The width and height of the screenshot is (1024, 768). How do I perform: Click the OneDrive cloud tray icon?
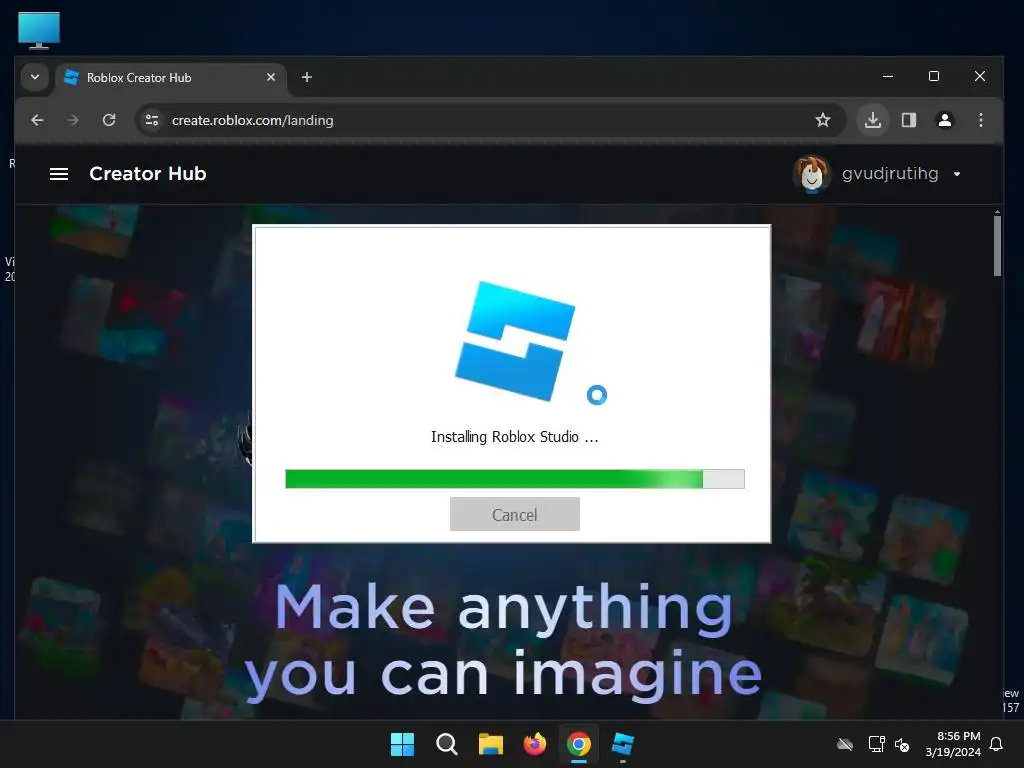(845, 744)
